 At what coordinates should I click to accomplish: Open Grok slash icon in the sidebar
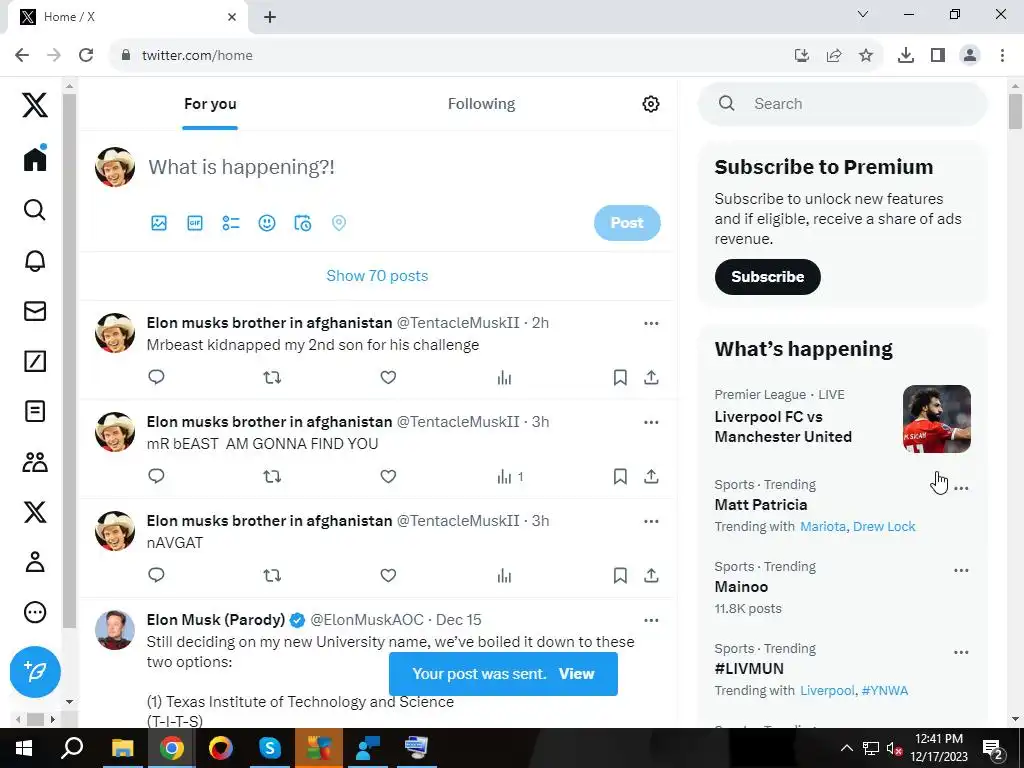coord(35,361)
